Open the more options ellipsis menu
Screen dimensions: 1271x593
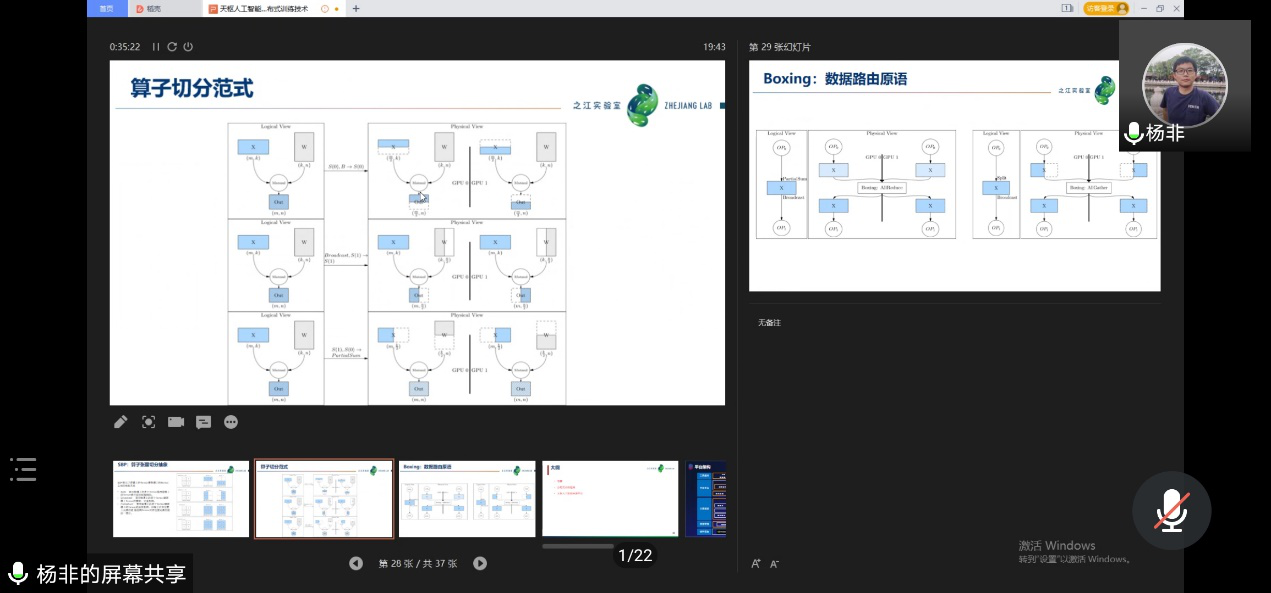click(231, 422)
